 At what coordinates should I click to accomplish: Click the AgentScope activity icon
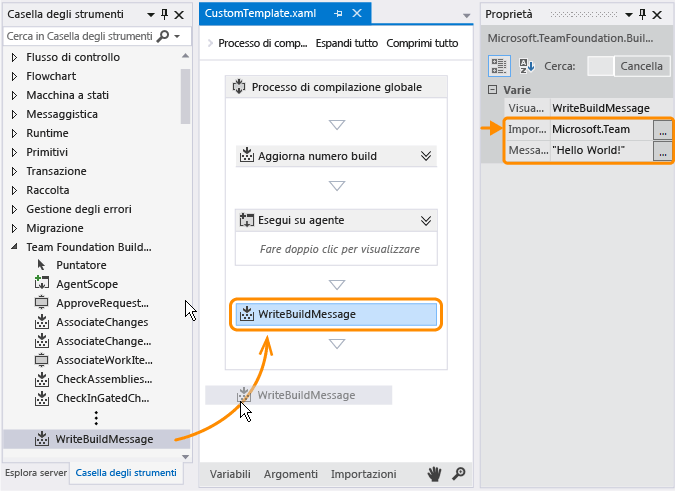pyautogui.click(x=41, y=283)
